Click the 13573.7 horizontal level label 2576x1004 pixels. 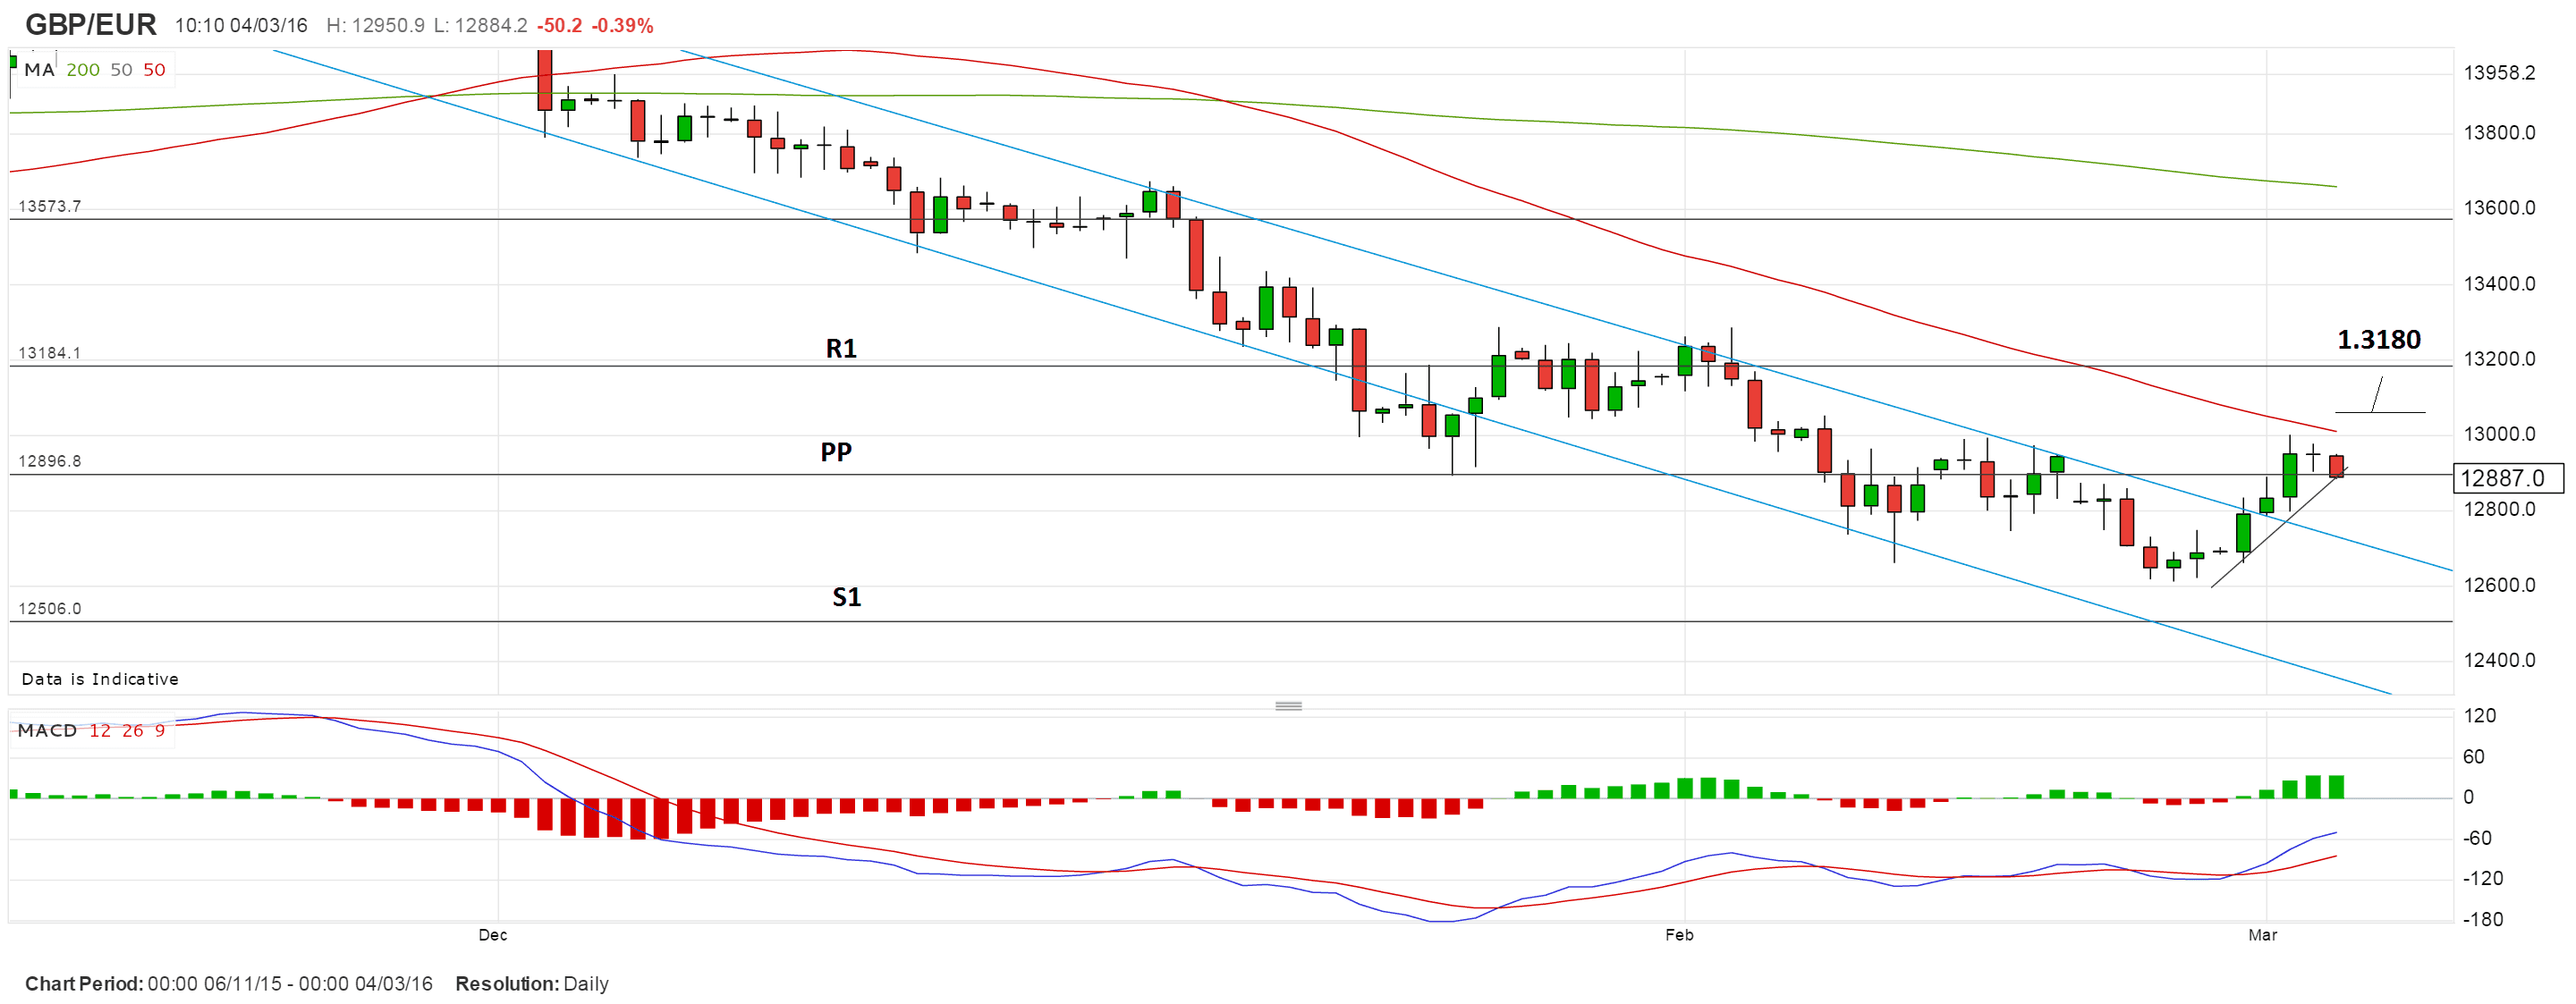click(50, 207)
